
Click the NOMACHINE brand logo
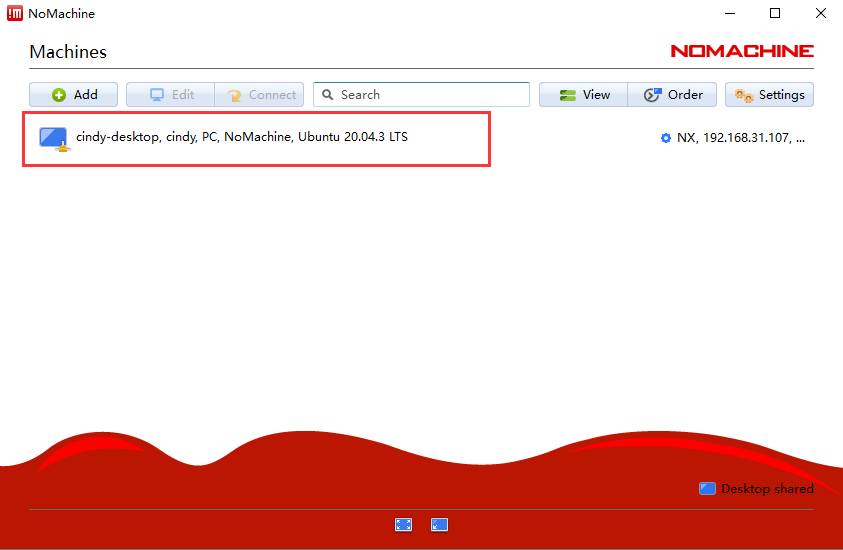(x=742, y=51)
